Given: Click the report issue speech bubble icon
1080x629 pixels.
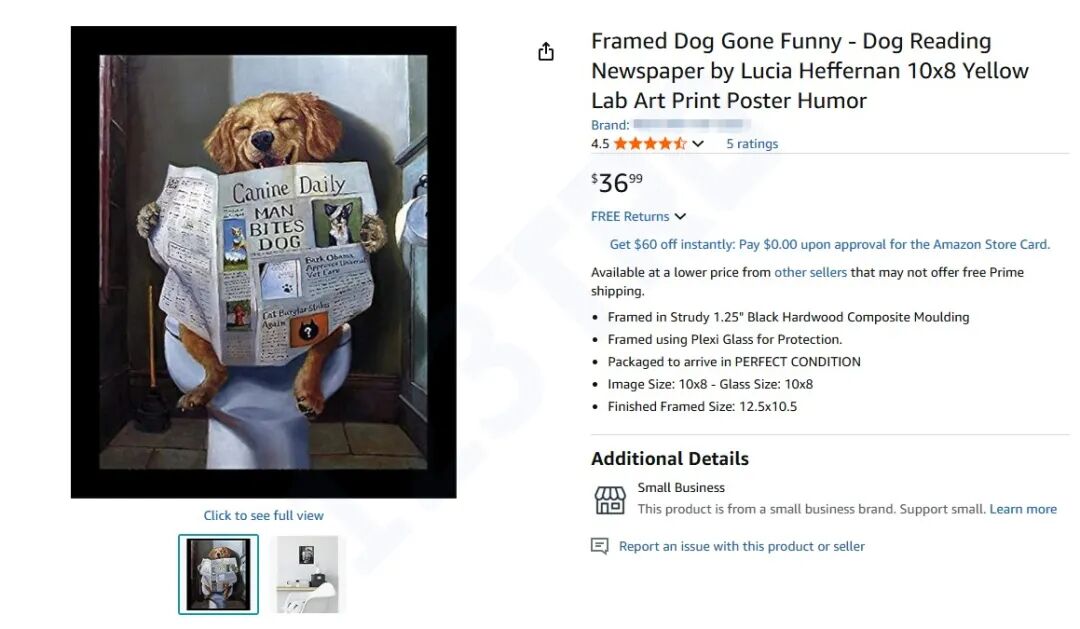Looking at the screenshot, I should tap(600, 546).
